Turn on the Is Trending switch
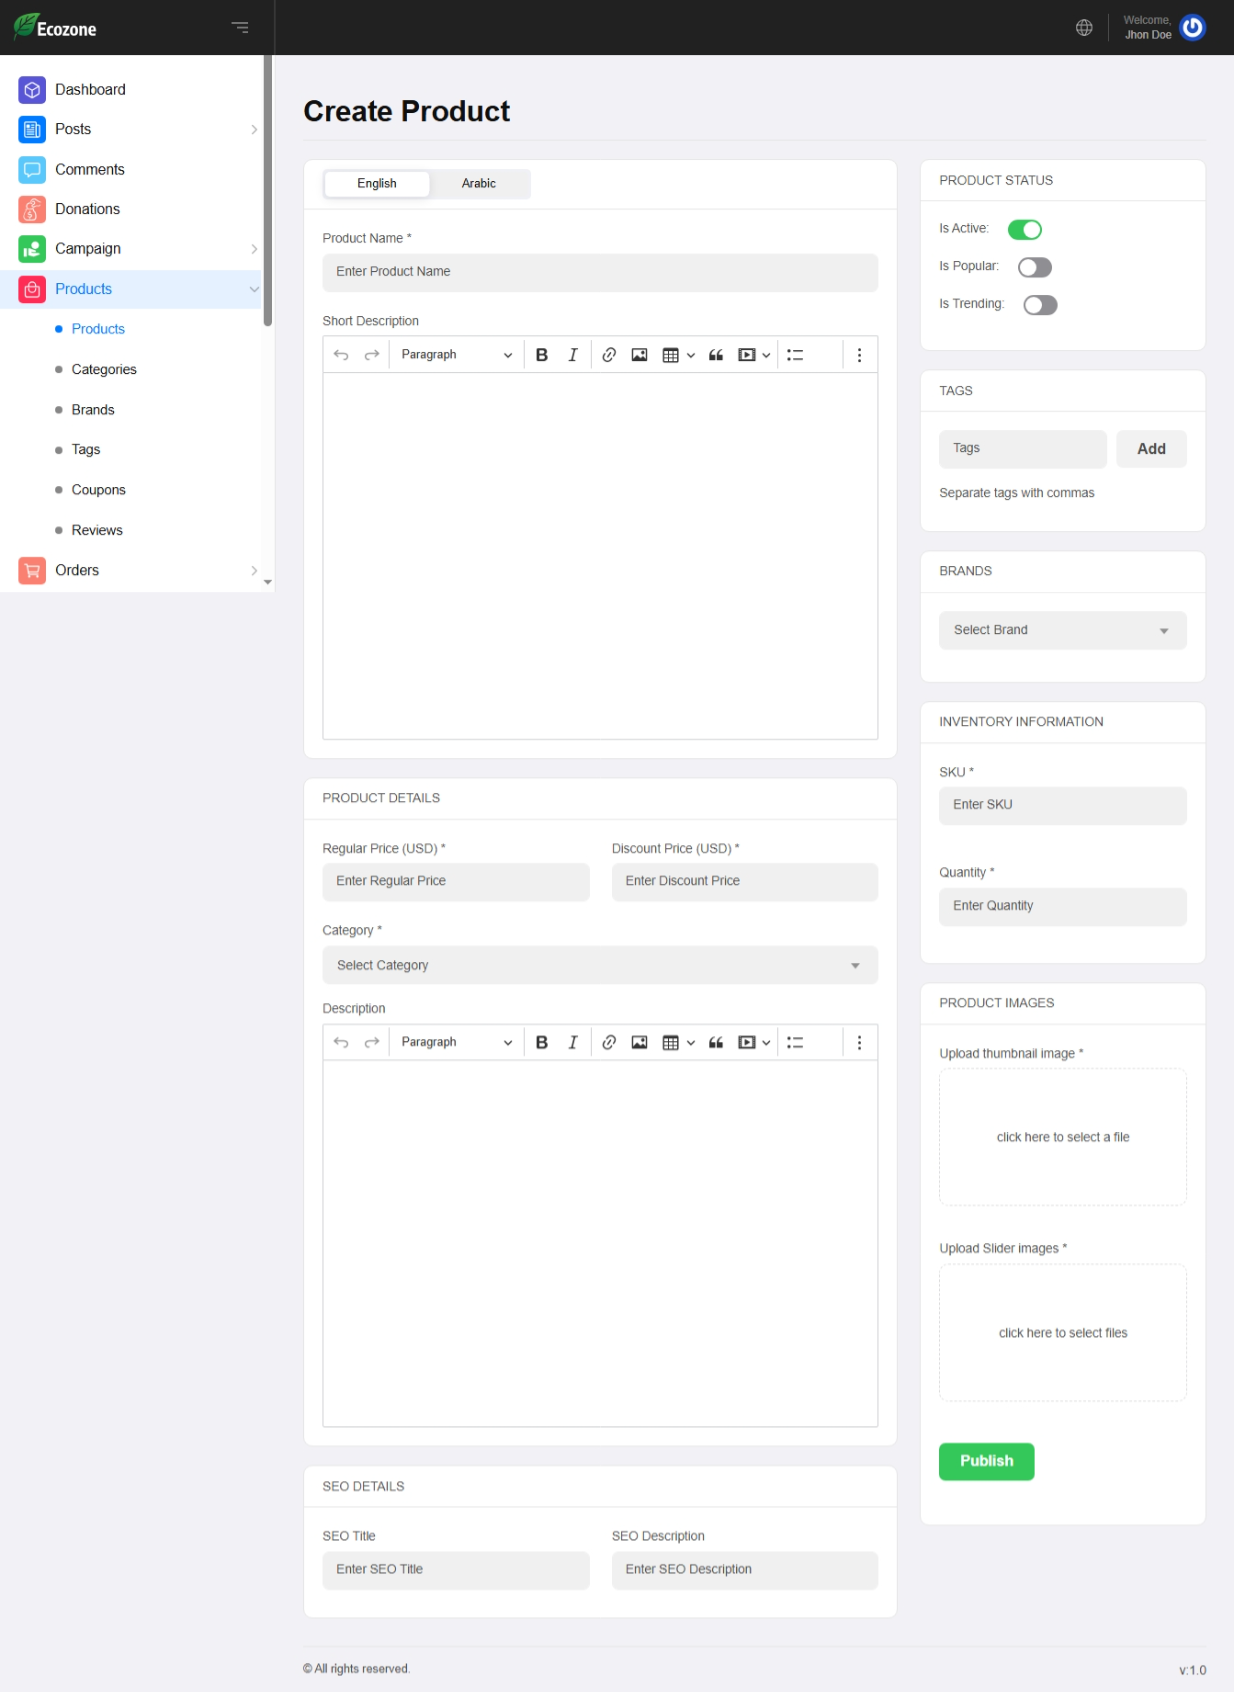Image resolution: width=1234 pixels, height=1692 pixels. [x=1040, y=305]
